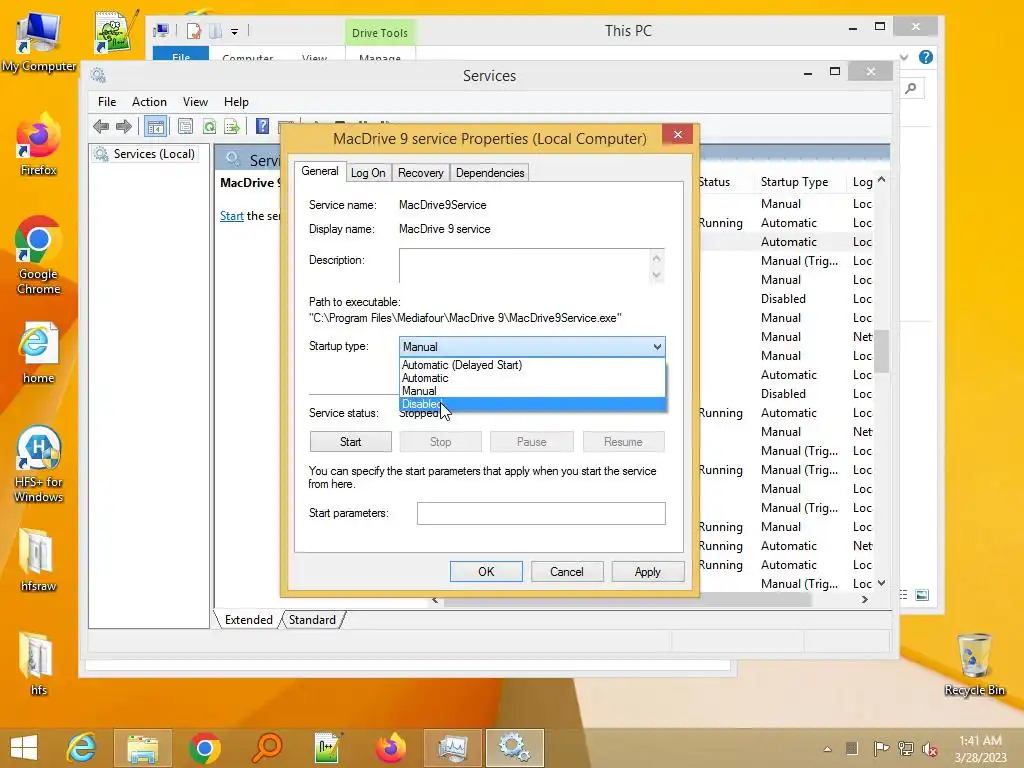Screen dimensions: 1024x768
Task: Click the taskbar clock showing 1:41 AM
Action: point(980,748)
